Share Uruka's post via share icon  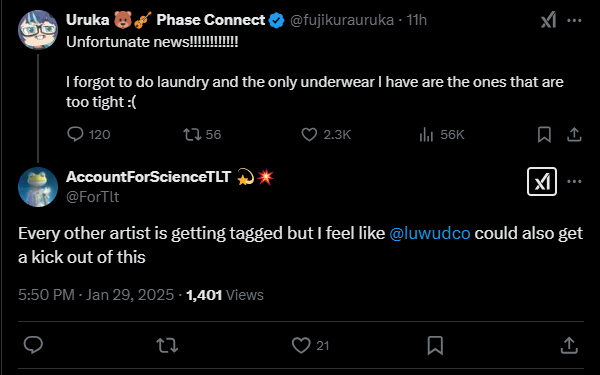tap(574, 135)
